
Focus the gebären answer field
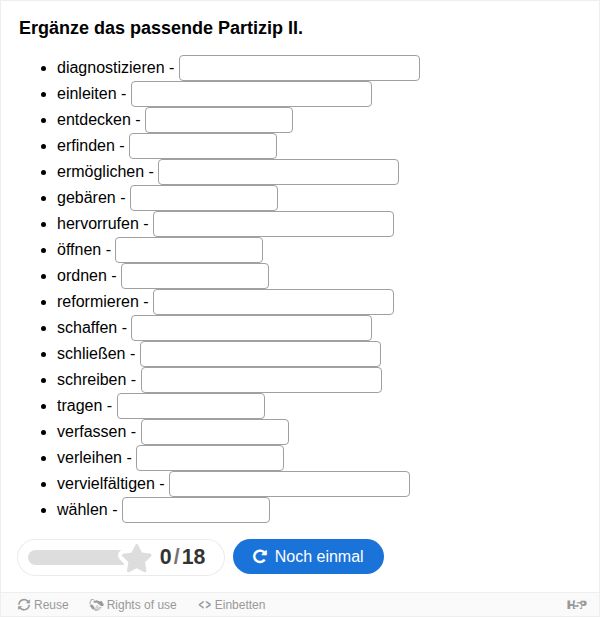pyautogui.click(x=204, y=198)
